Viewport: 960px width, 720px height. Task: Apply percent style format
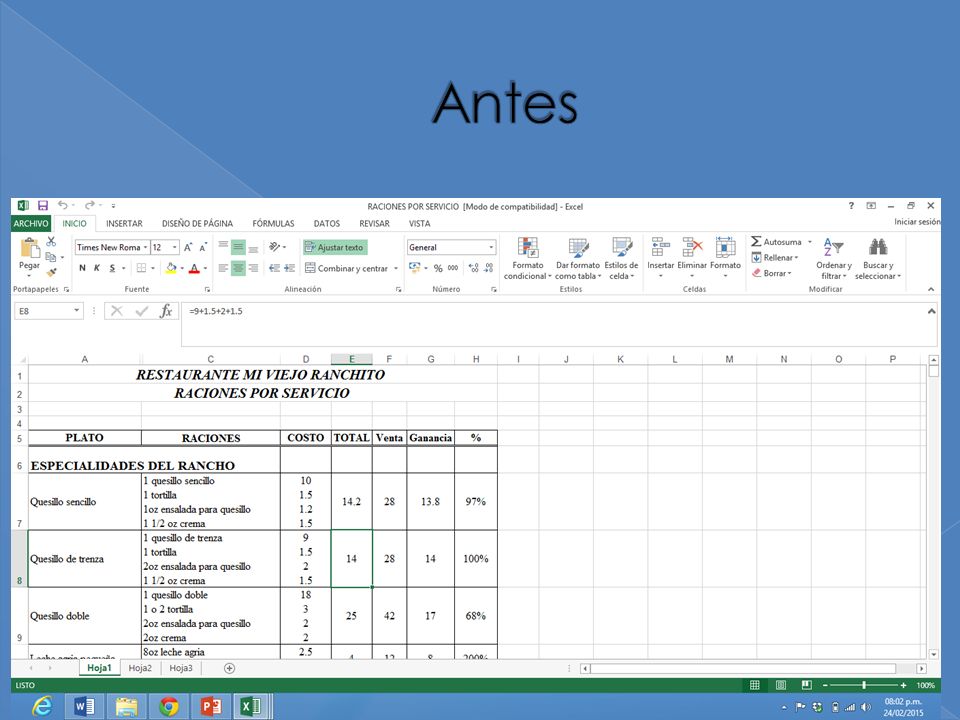pos(438,268)
